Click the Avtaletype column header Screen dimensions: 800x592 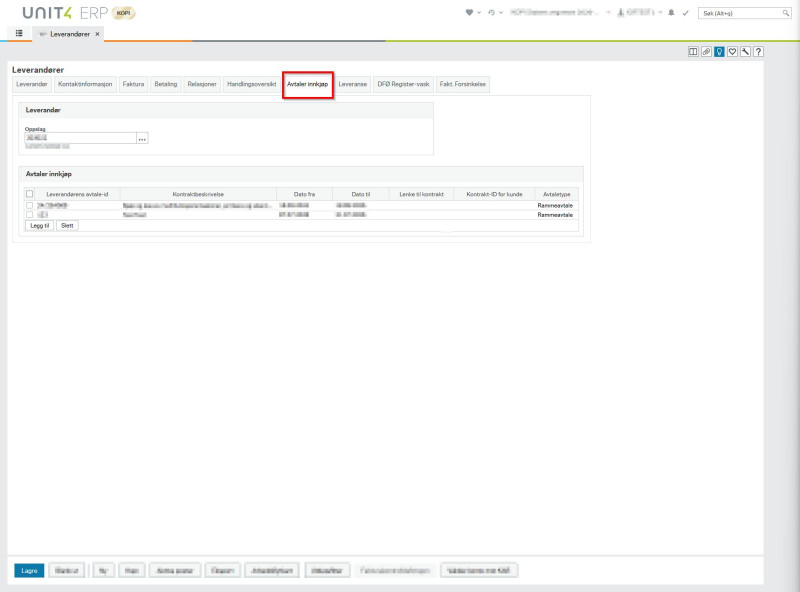[557, 194]
